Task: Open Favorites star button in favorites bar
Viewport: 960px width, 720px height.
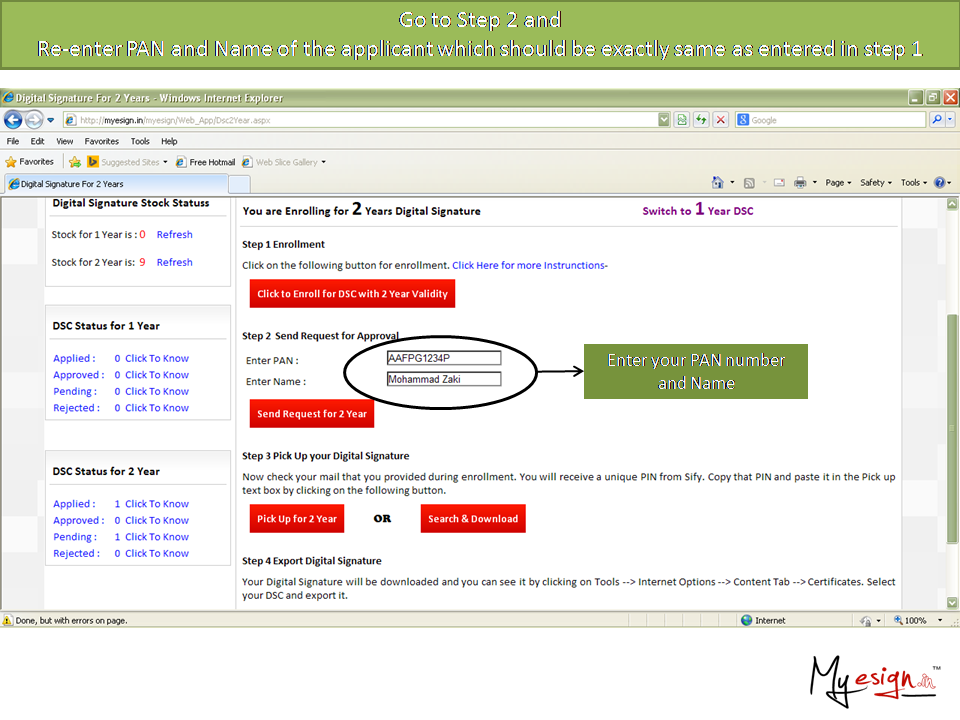Action: point(30,162)
